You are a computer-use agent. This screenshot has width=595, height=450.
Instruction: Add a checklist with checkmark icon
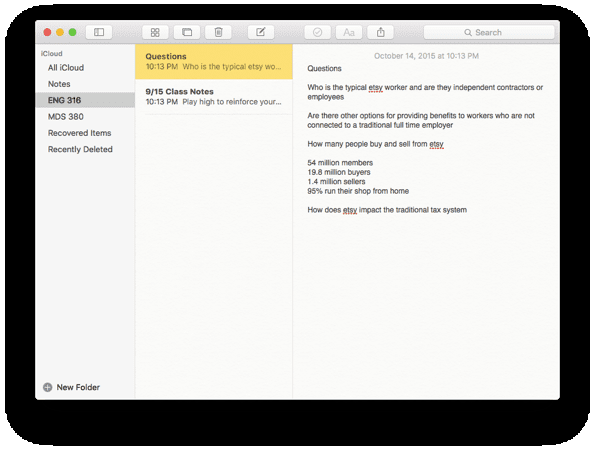point(318,32)
